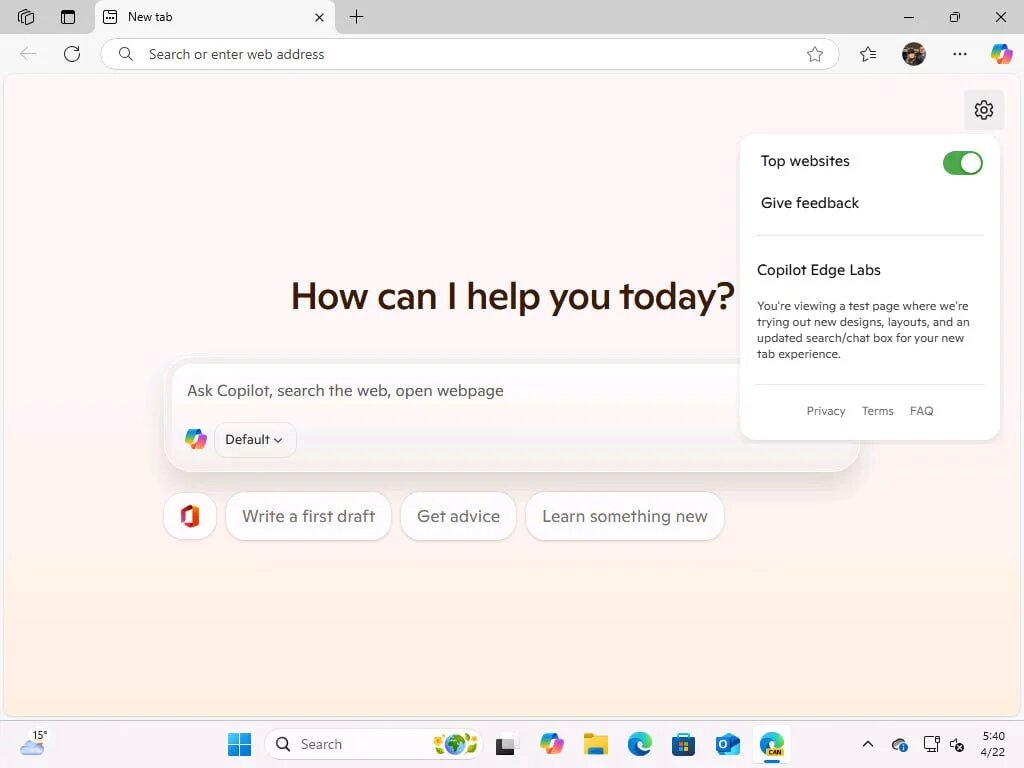Open the clock and date 5:40

pyautogui.click(x=993, y=744)
